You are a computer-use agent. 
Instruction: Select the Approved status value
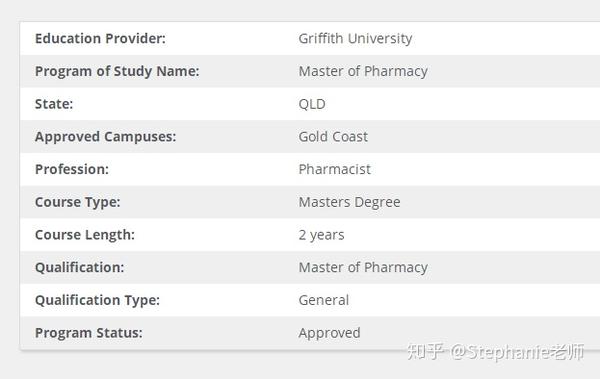click(329, 333)
